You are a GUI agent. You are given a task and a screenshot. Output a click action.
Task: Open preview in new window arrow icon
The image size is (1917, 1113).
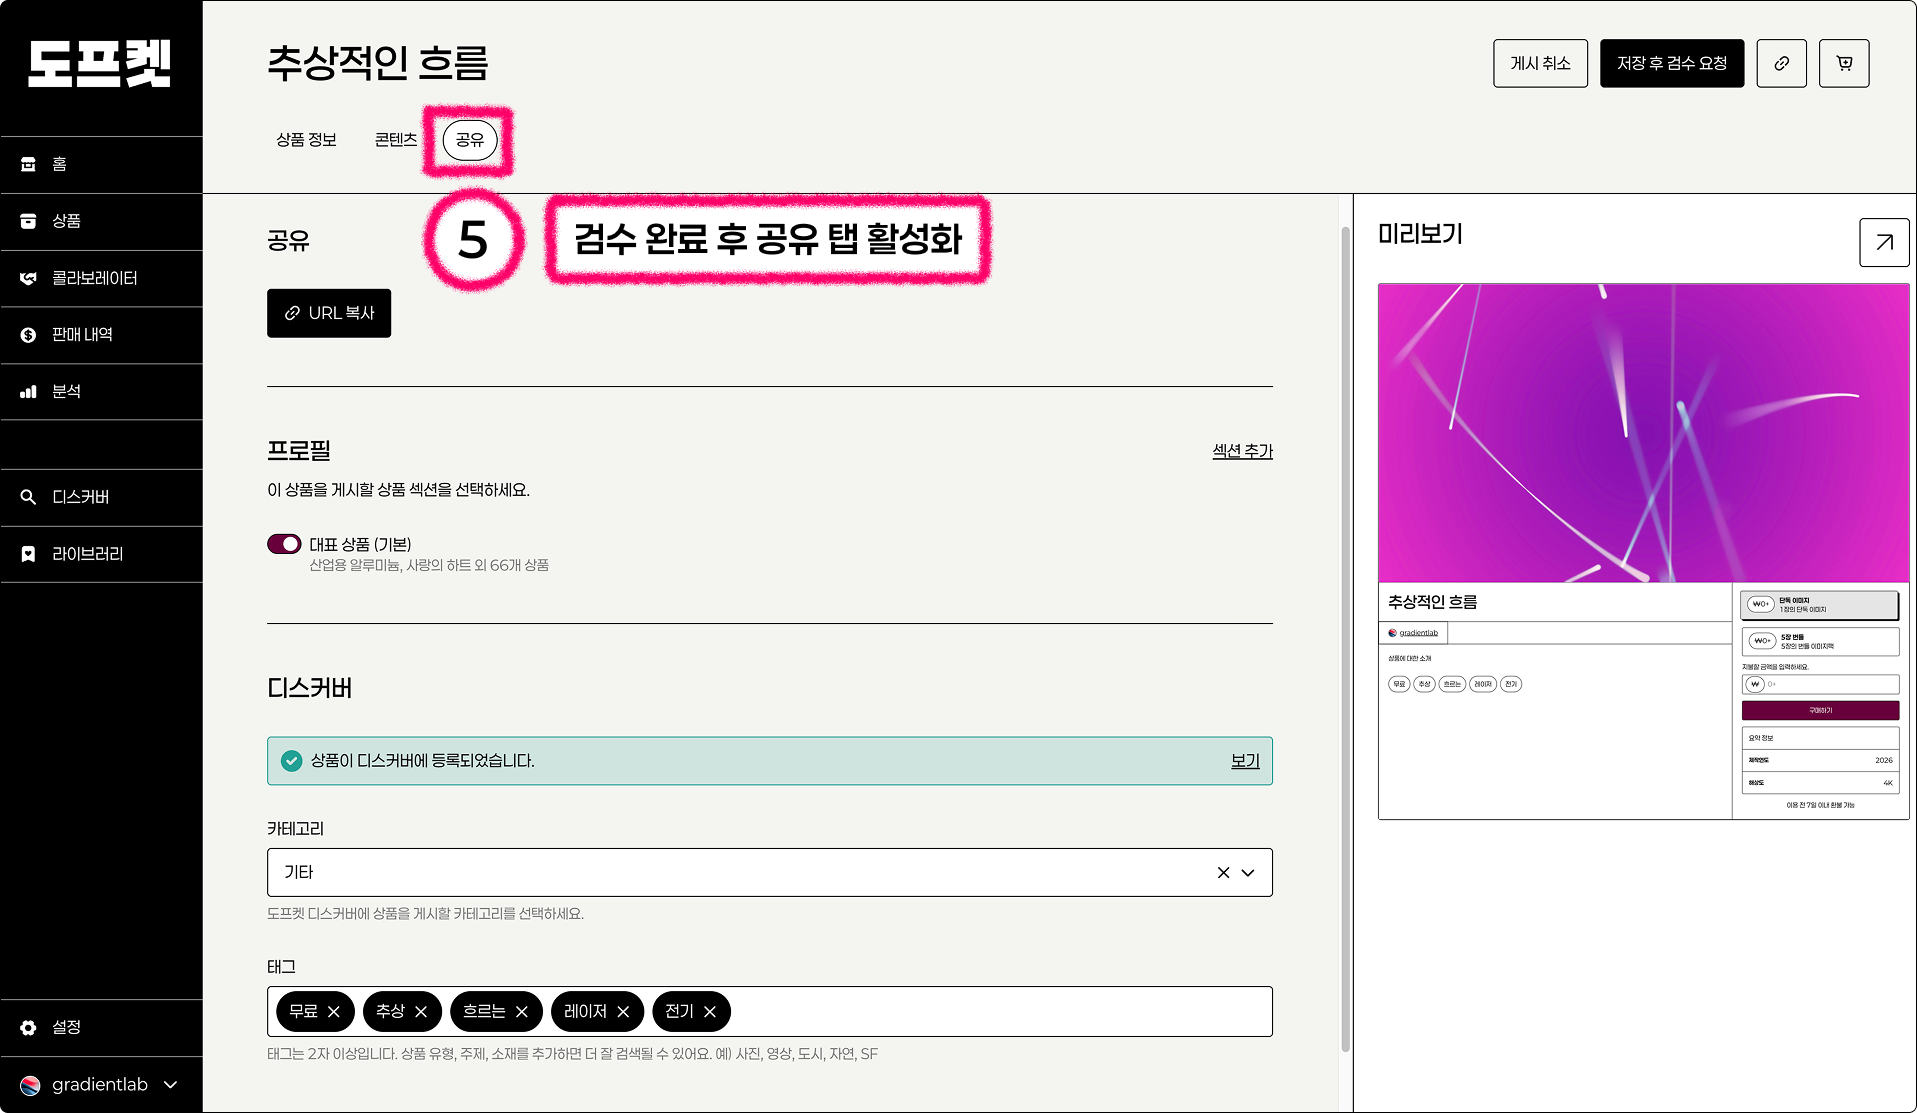pyautogui.click(x=1884, y=242)
